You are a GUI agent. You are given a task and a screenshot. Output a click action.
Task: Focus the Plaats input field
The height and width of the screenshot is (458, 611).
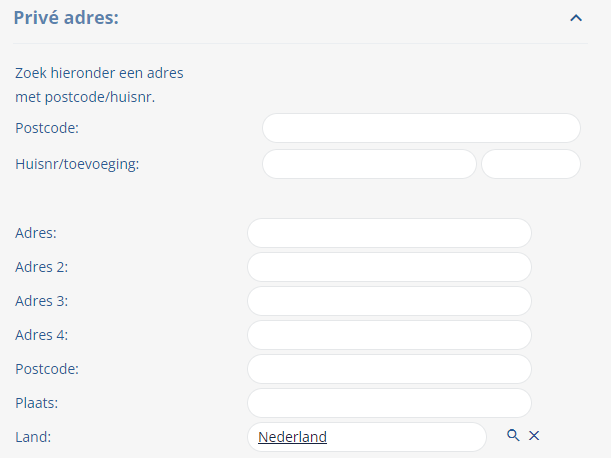389,403
